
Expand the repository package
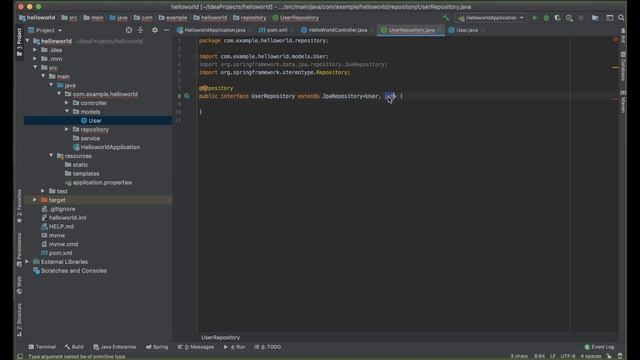point(67,129)
